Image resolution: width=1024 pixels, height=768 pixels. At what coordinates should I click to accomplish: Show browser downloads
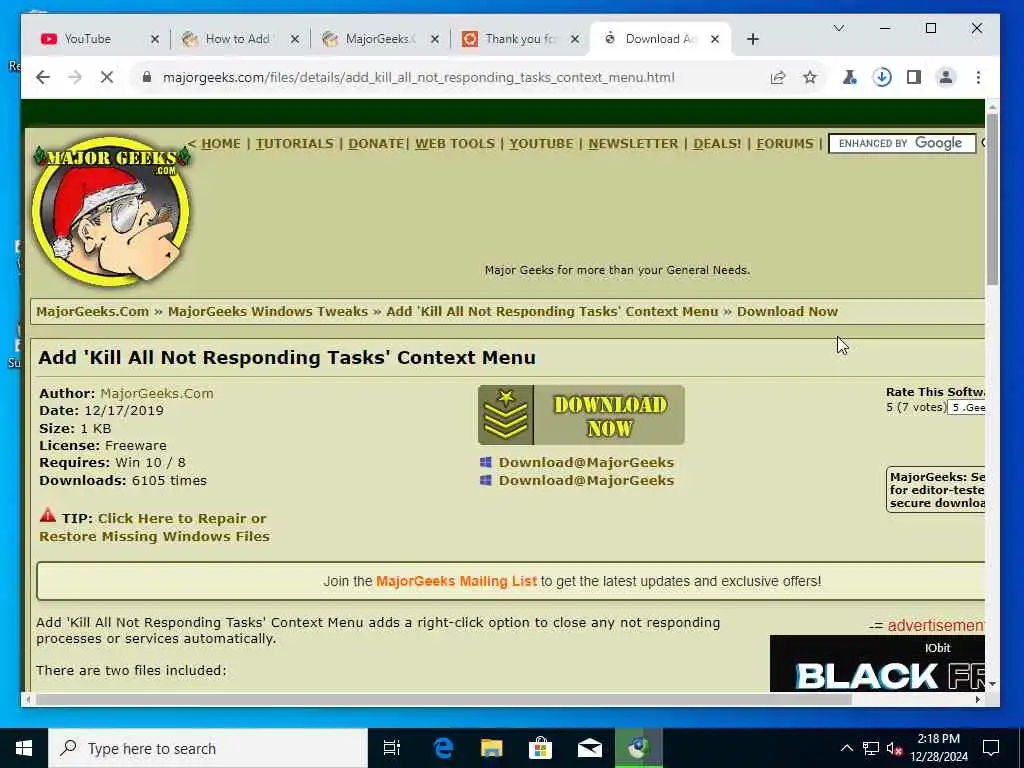(x=882, y=78)
